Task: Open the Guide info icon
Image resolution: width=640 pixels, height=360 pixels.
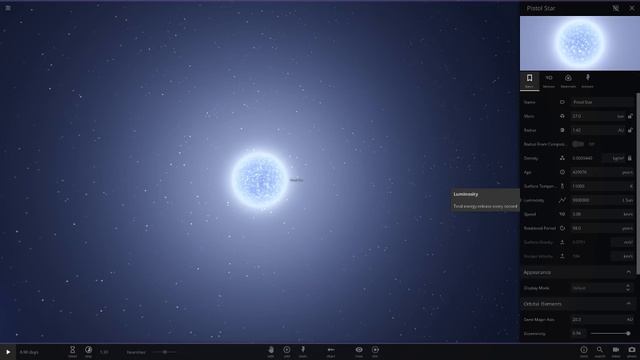Action: [x=584, y=351]
